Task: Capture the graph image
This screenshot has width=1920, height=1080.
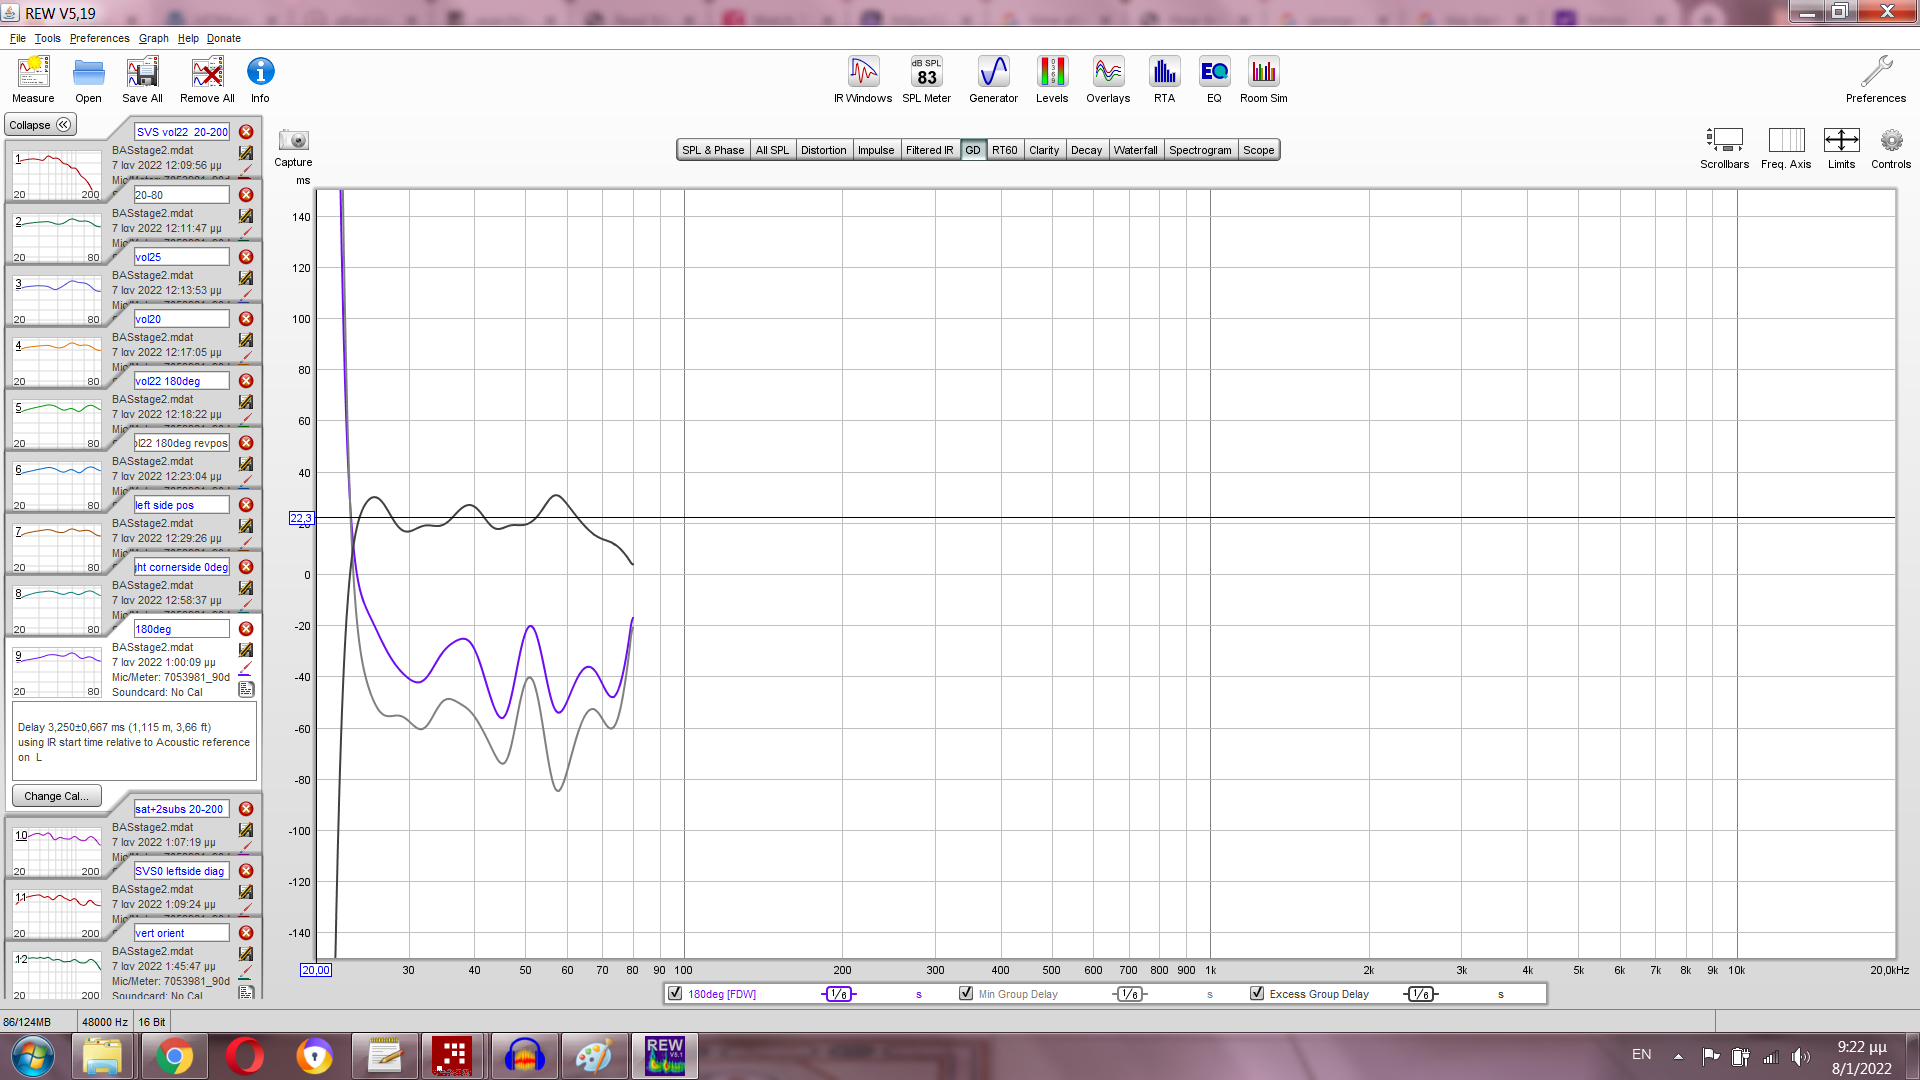Action: coord(293,141)
